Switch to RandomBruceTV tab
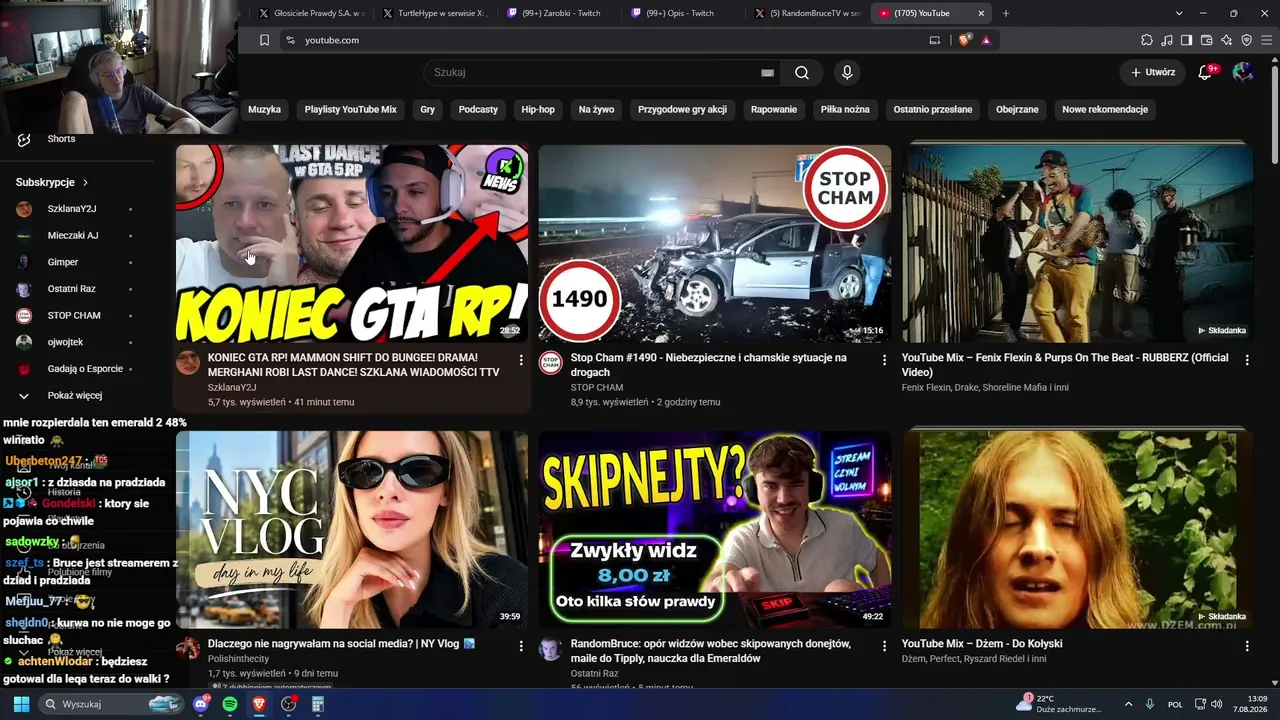The width and height of the screenshot is (1280, 720). click(x=809, y=13)
